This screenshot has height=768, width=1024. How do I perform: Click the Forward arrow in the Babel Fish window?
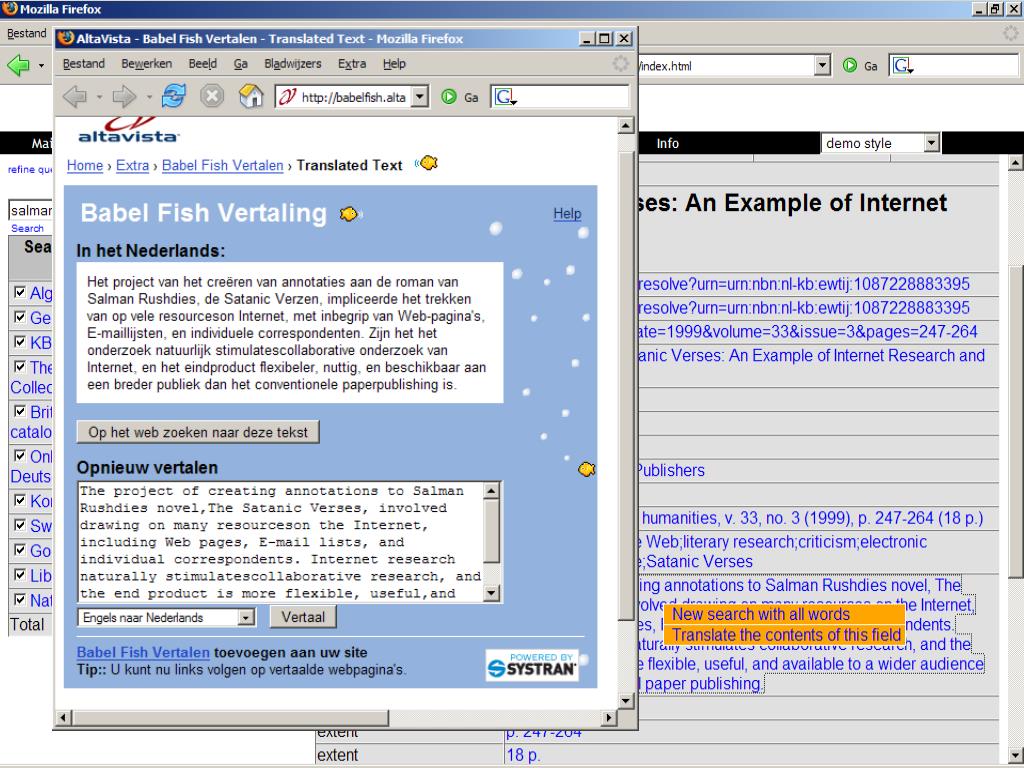tap(123, 97)
